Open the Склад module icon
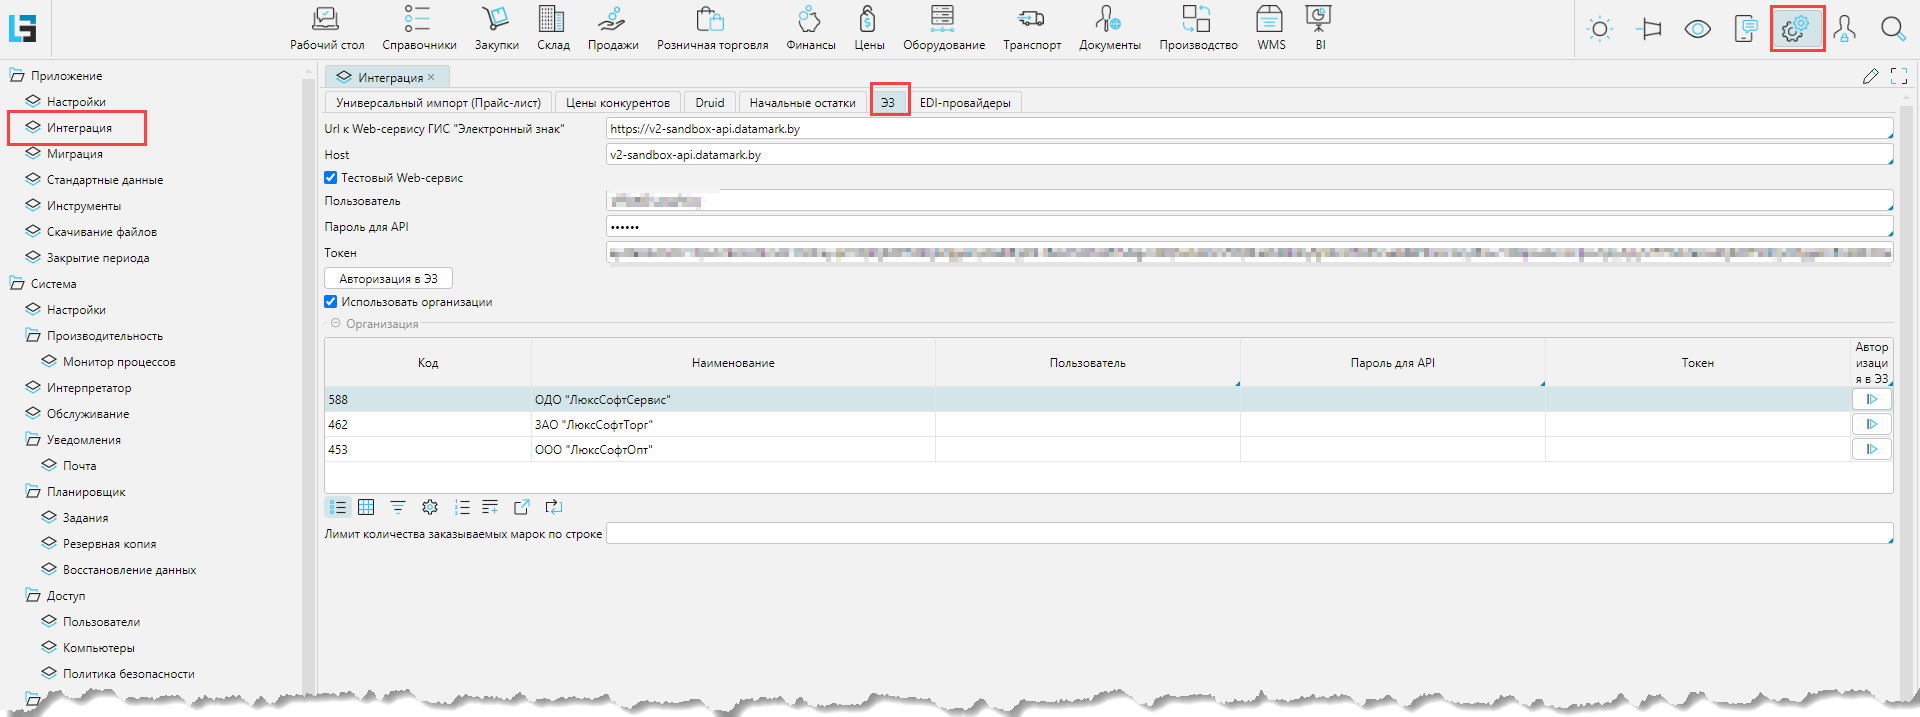 pyautogui.click(x=552, y=20)
